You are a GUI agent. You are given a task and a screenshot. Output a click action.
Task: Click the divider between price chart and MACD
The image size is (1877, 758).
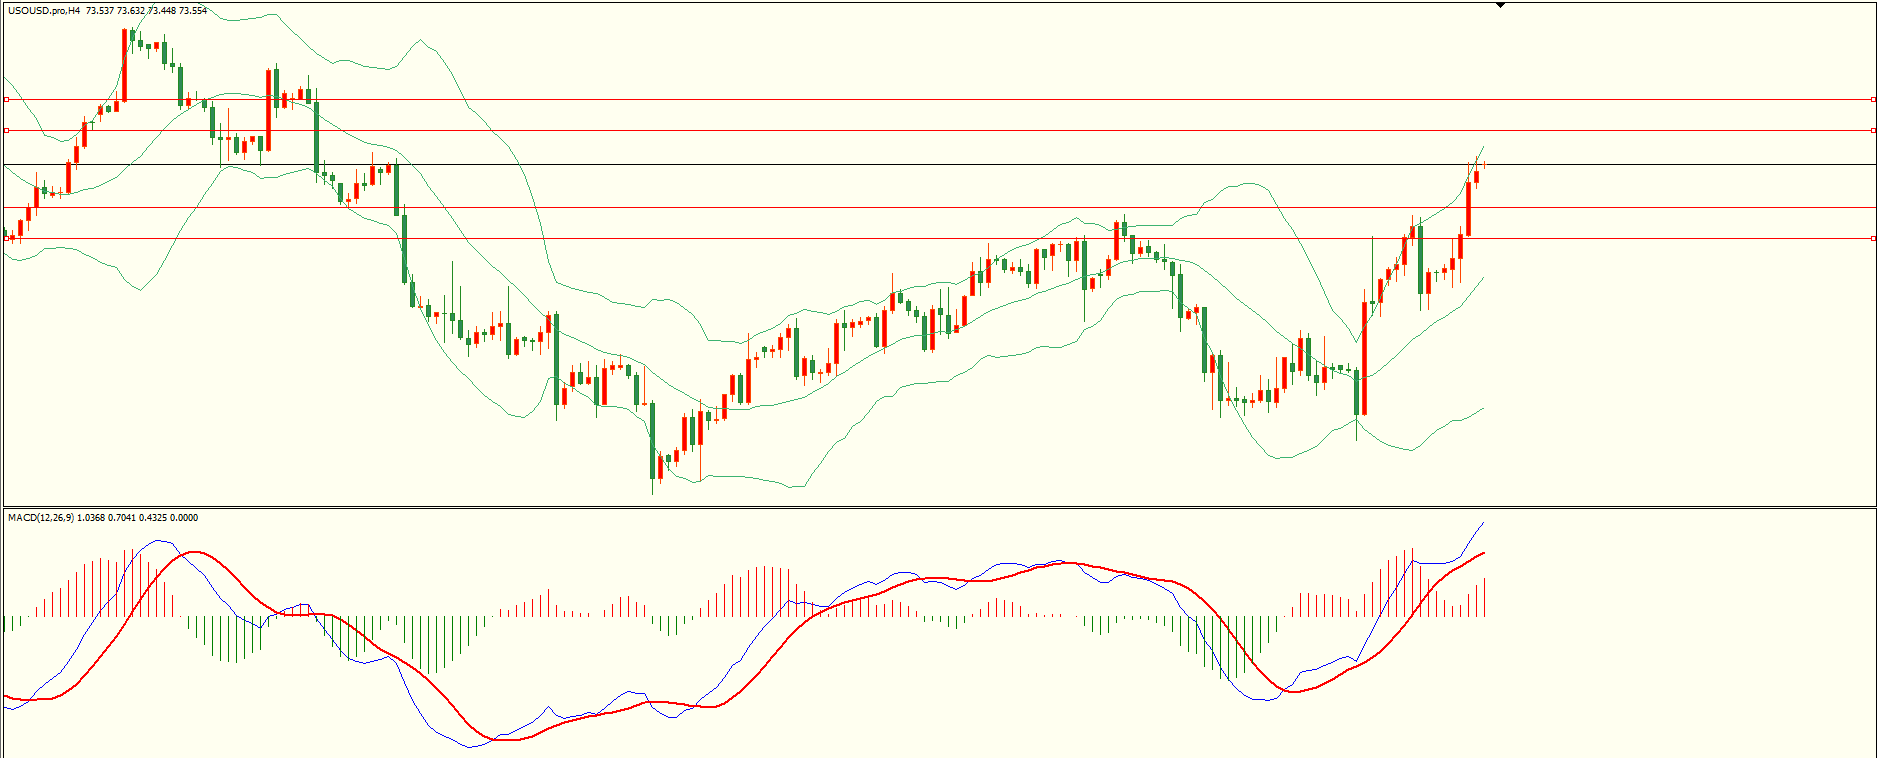pyautogui.click(x=938, y=507)
